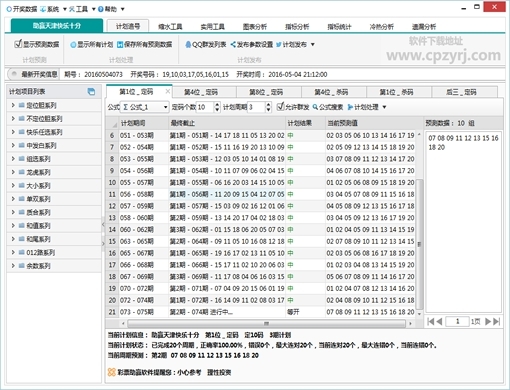
Task: Expand the 龙虎系列 tree node
Action: pyautogui.click(x=13, y=172)
